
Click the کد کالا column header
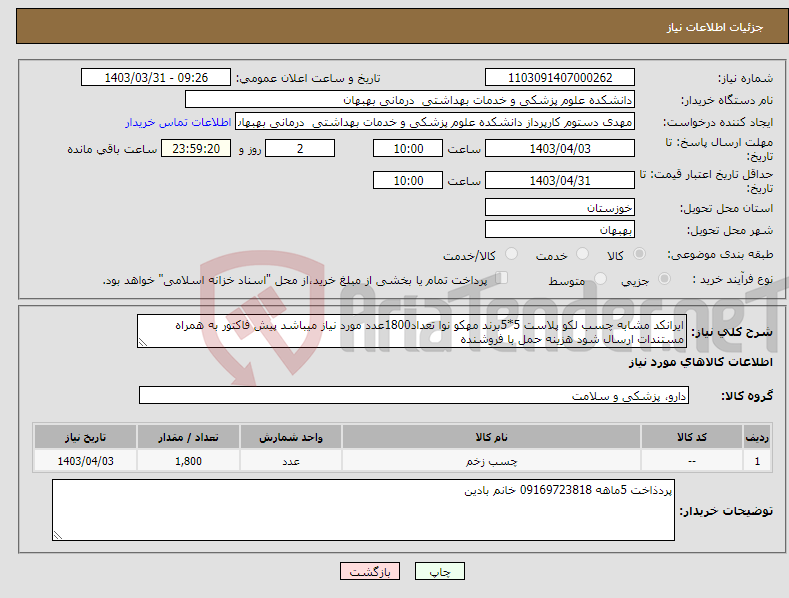coord(692,437)
